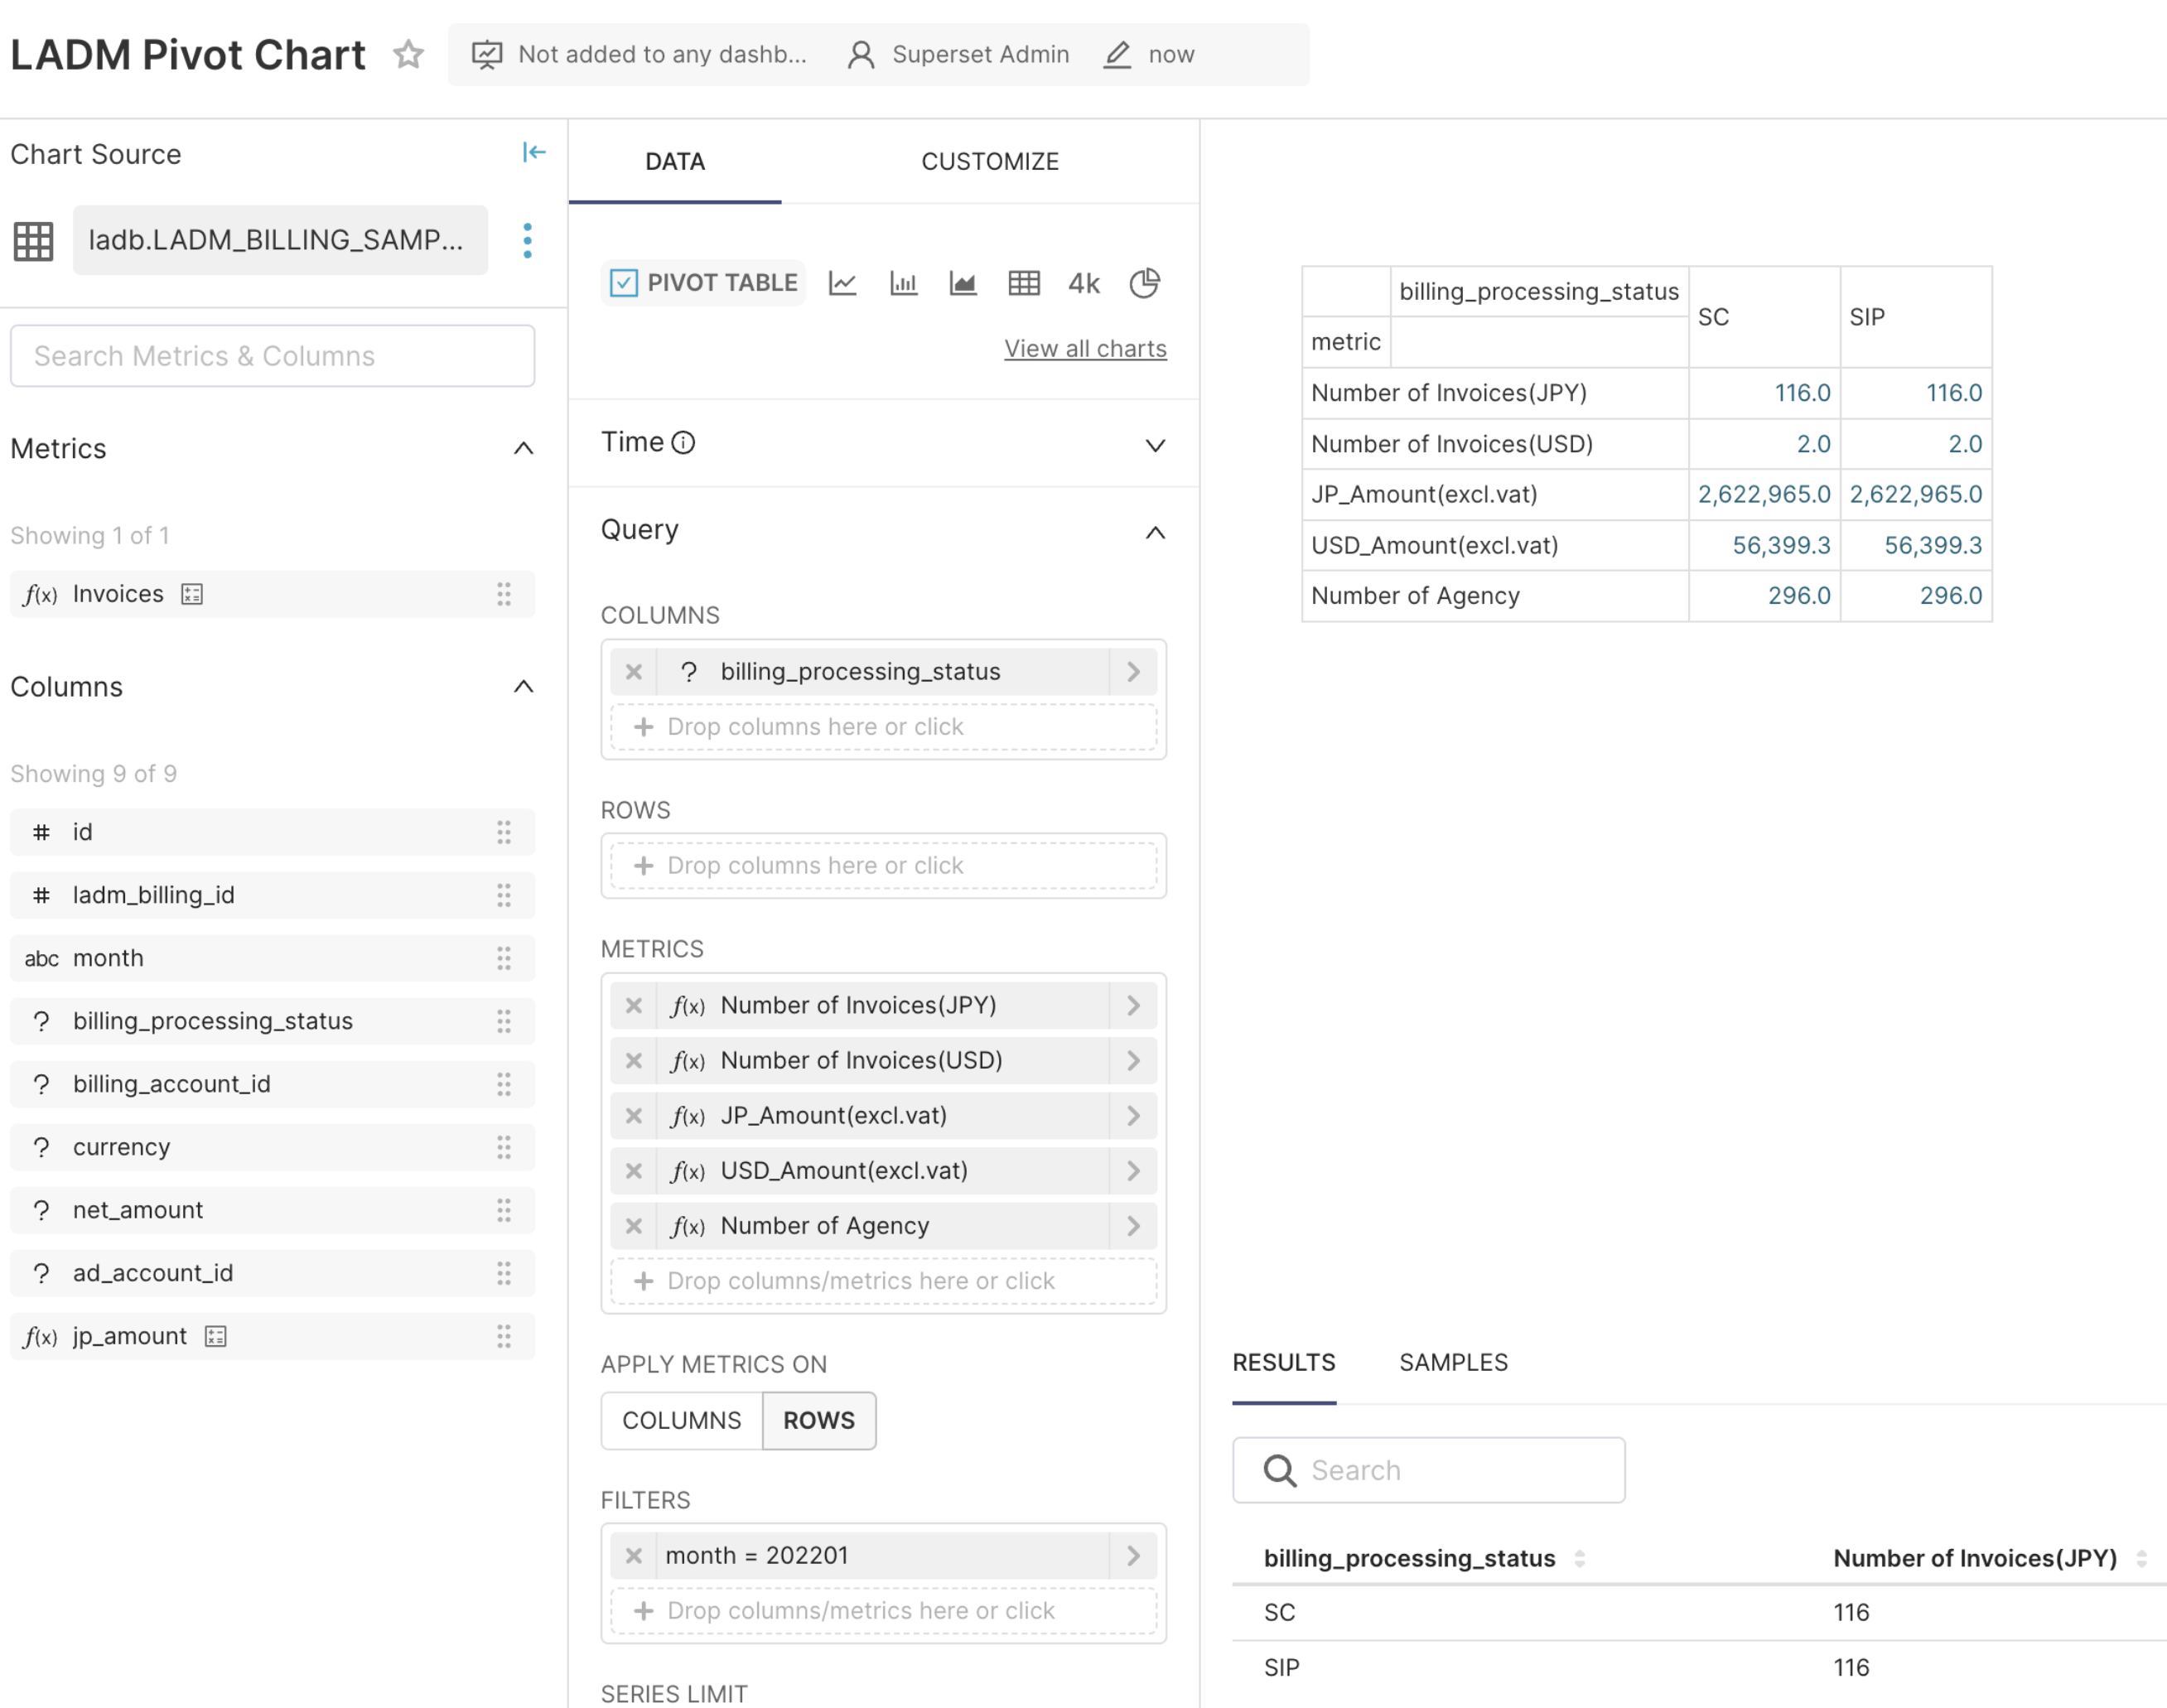Click View all charts link

[x=1085, y=349]
